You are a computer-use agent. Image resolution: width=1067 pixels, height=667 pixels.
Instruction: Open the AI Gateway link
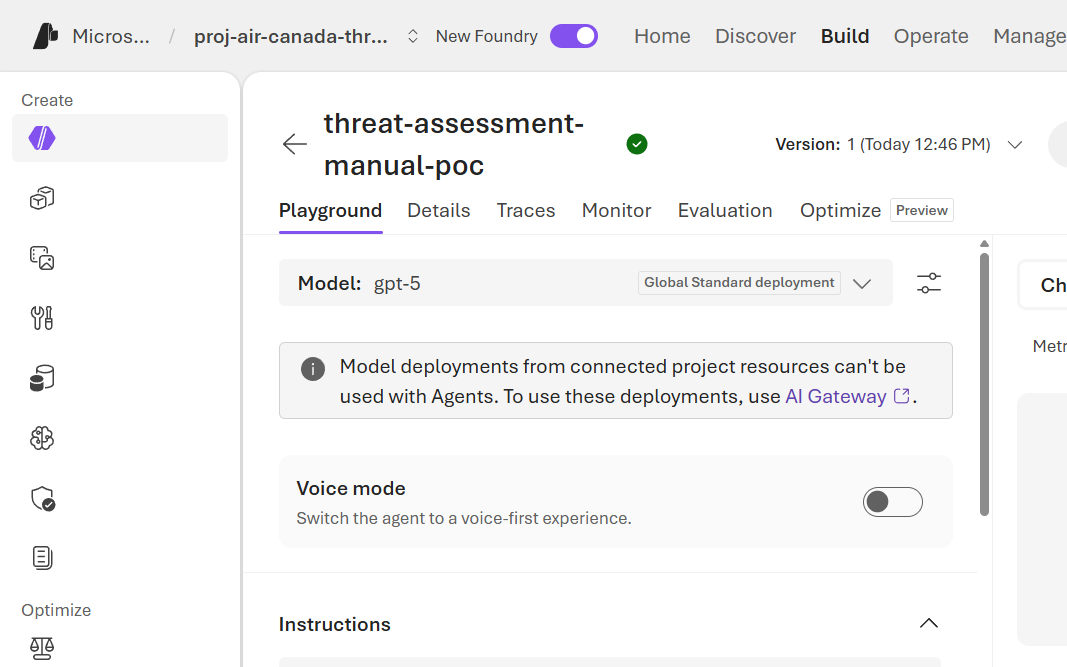coord(836,396)
